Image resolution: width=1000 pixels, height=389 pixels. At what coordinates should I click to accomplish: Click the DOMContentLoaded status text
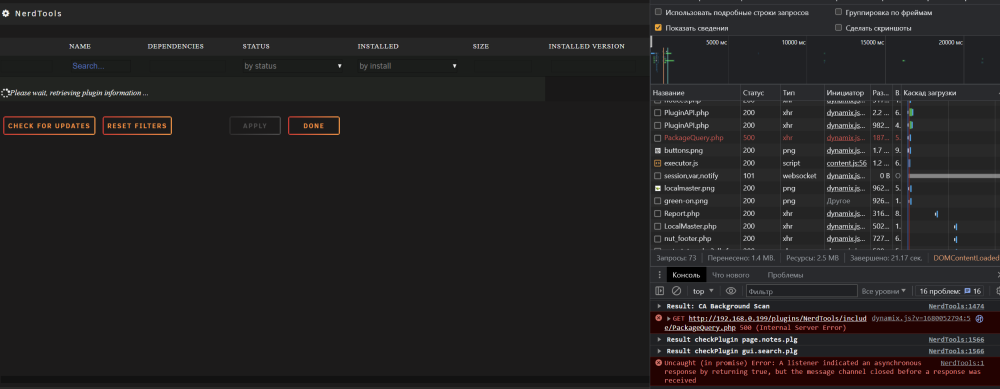966,258
